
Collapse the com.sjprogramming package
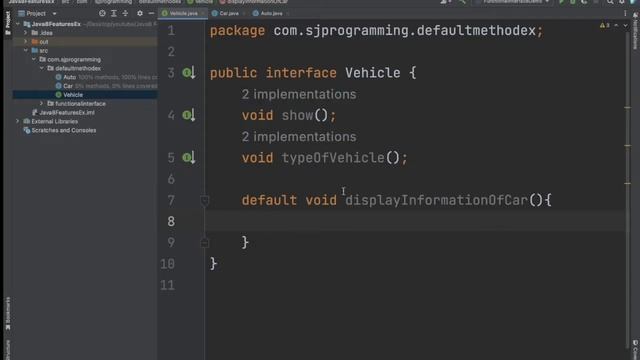pos(34,59)
